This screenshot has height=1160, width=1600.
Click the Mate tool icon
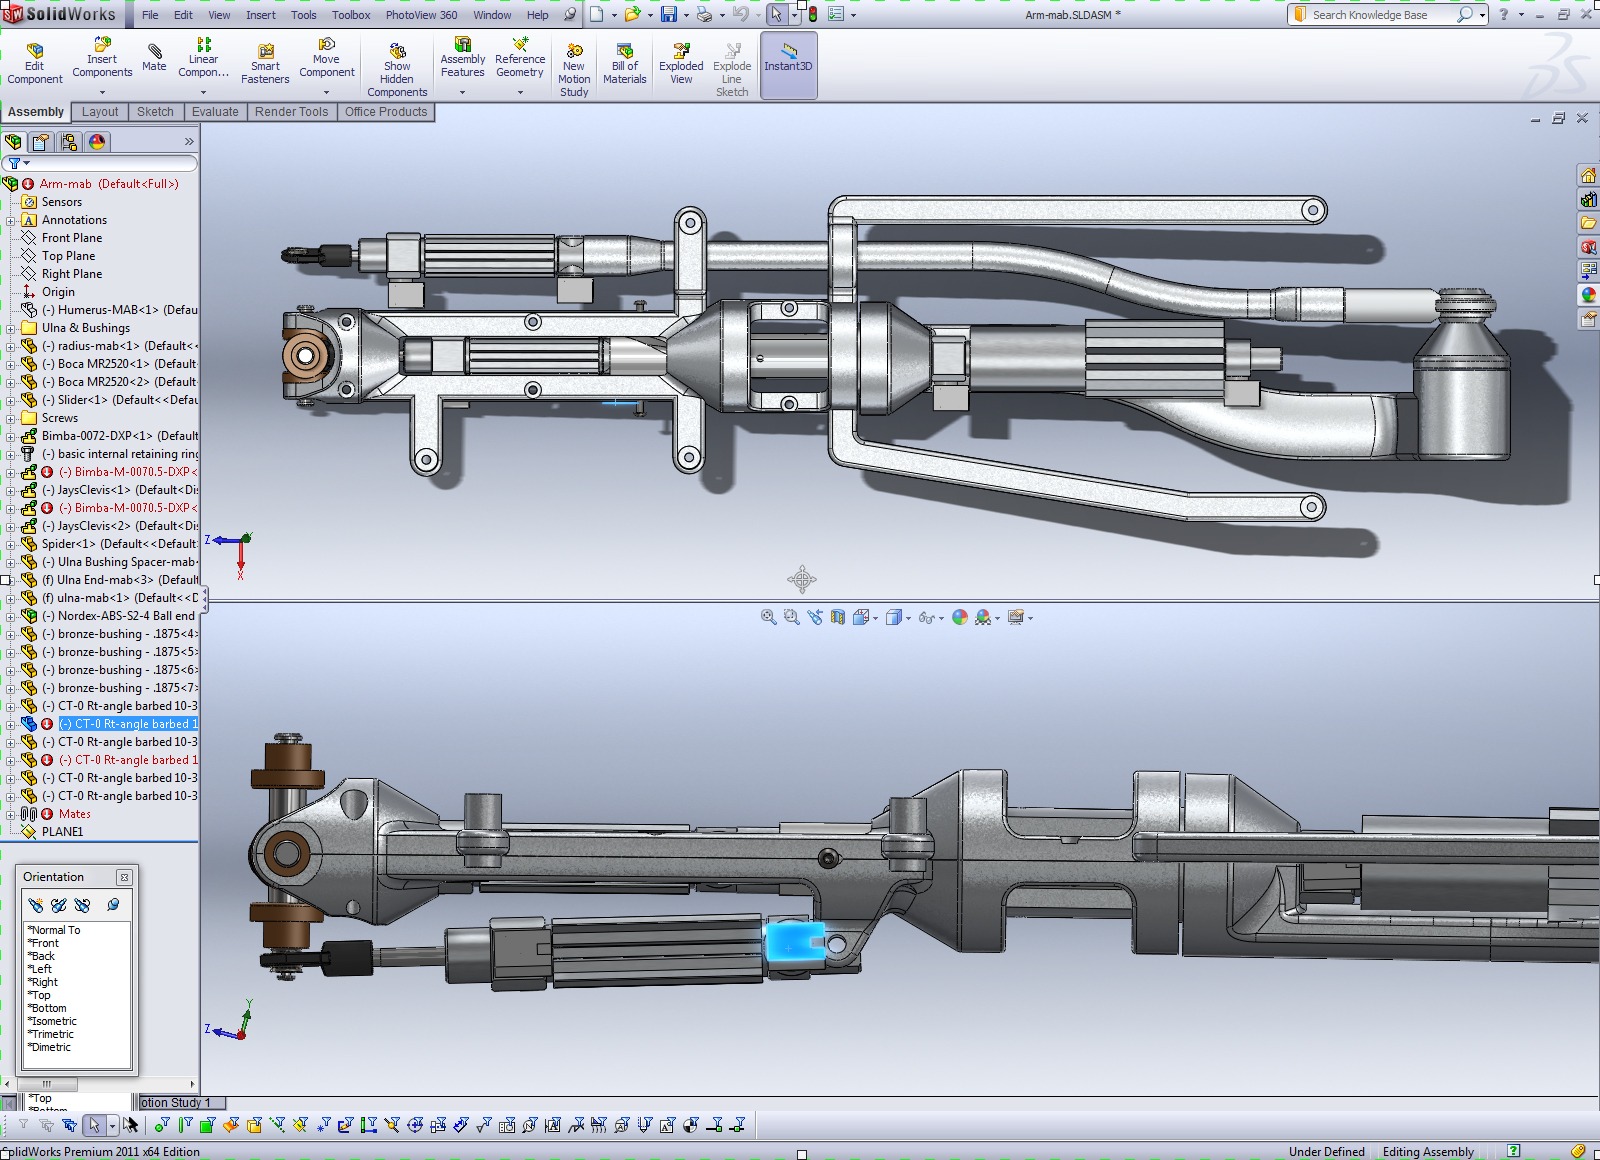pos(154,56)
